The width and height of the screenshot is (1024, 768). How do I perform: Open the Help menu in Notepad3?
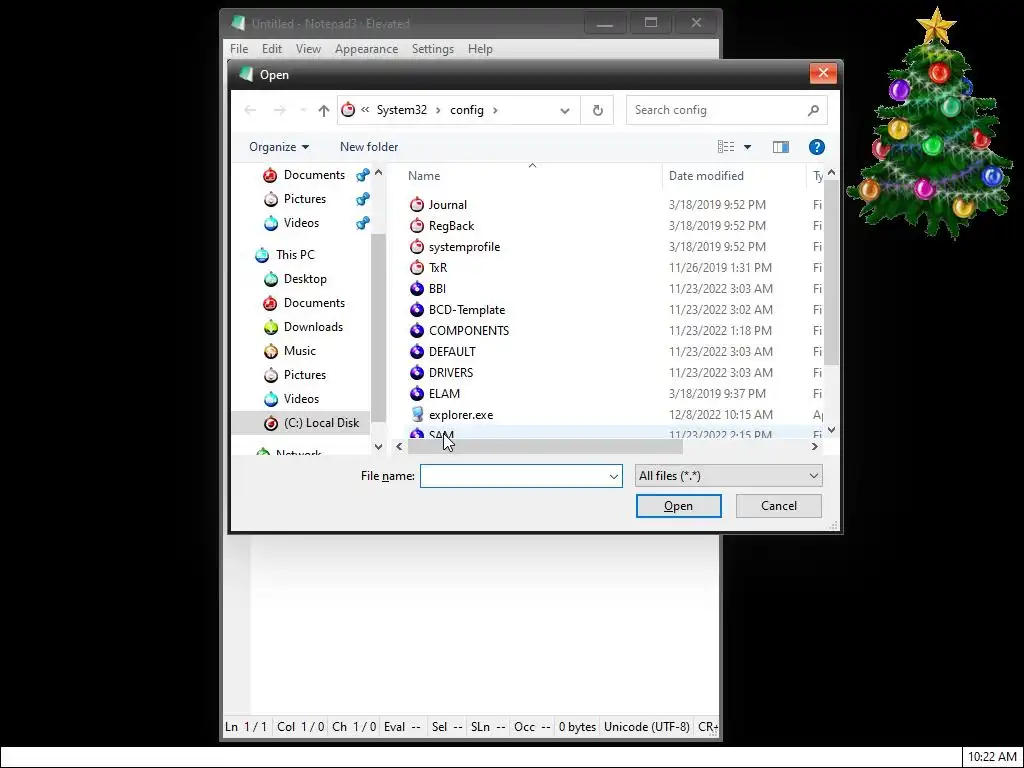480,49
